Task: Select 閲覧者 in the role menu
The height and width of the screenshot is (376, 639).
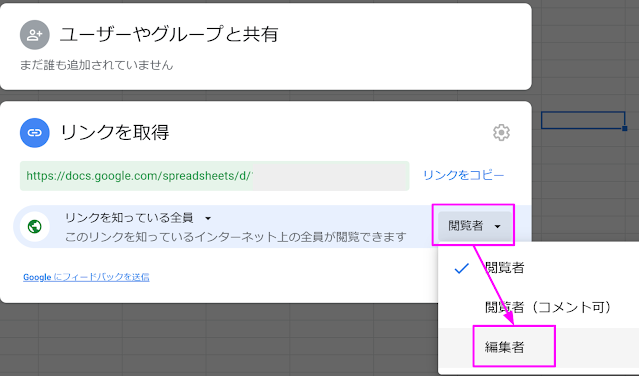Action: (505, 268)
